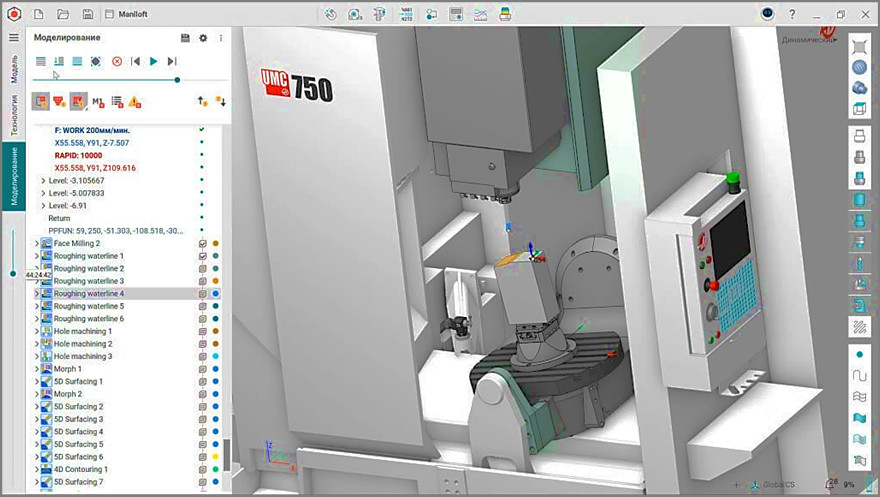Toggle the red funnel stop filter
The height and width of the screenshot is (497, 880).
pyautogui.click(x=59, y=102)
